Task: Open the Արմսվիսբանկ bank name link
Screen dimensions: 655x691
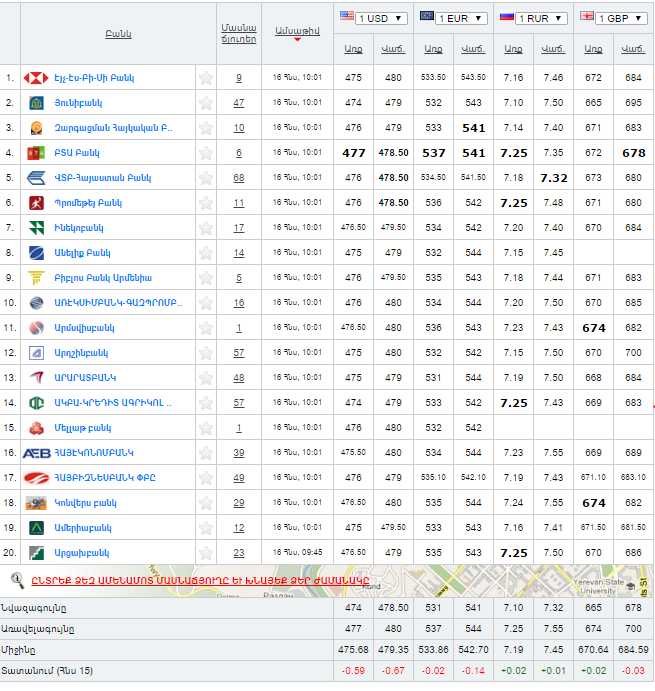Action: coord(84,328)
